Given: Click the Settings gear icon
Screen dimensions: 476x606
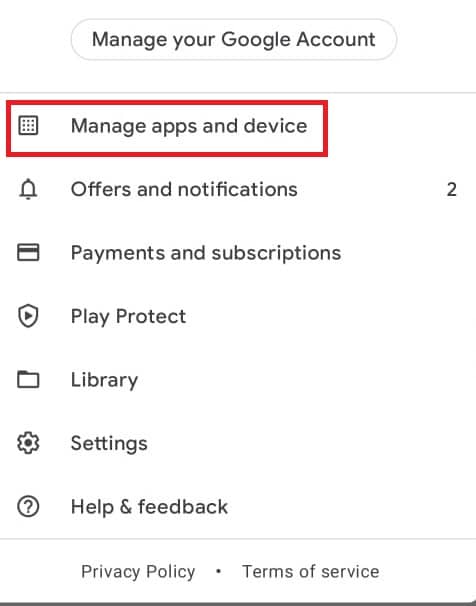Looking at the screenshot, I should (x=28, y=443).
